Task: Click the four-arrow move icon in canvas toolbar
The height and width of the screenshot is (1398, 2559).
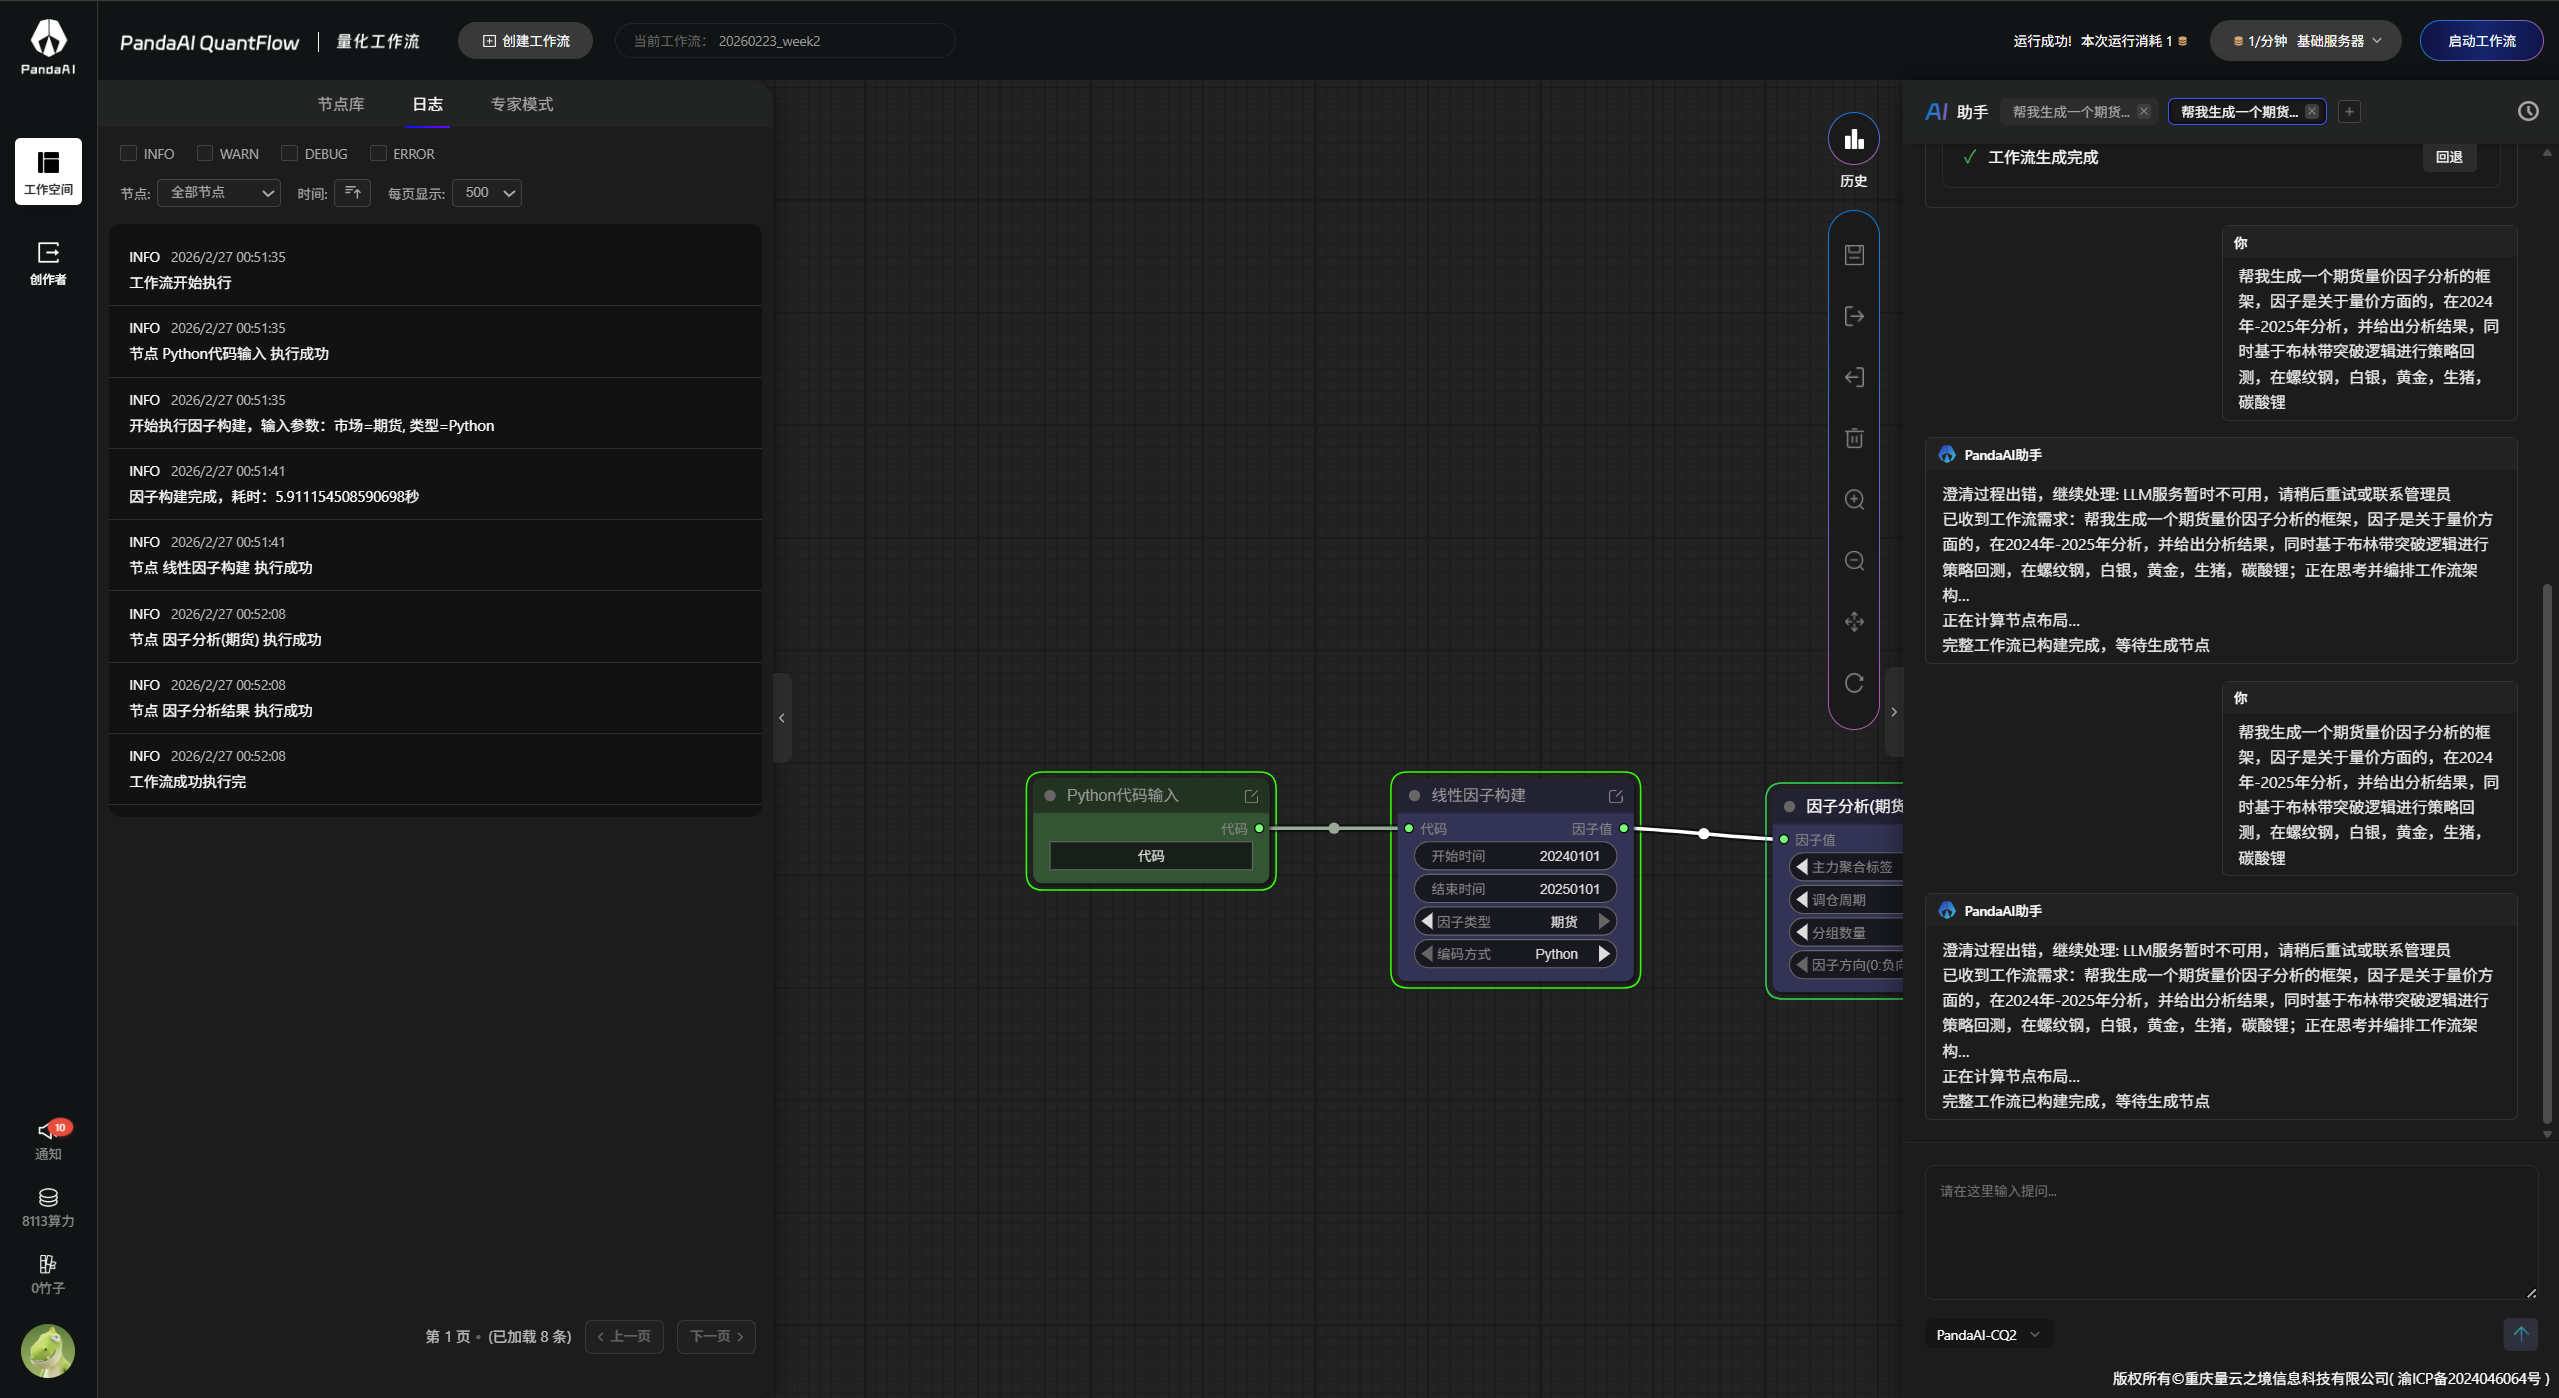Action: [x=1854, y=622]
